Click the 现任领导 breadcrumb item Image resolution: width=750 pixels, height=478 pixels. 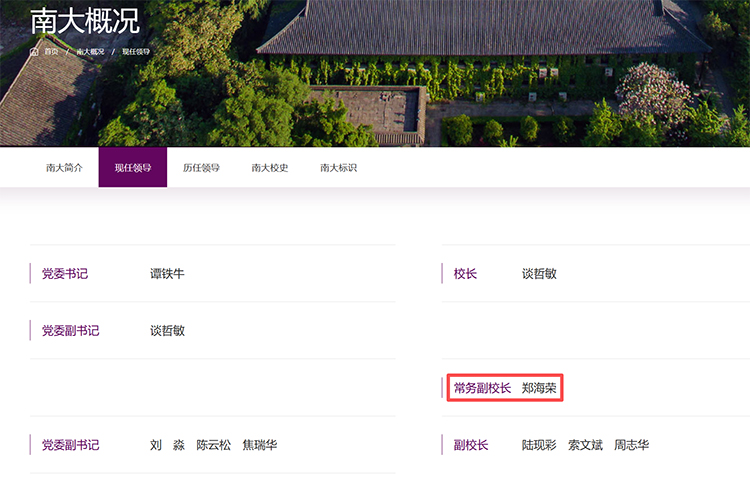(x=135, y=51)
